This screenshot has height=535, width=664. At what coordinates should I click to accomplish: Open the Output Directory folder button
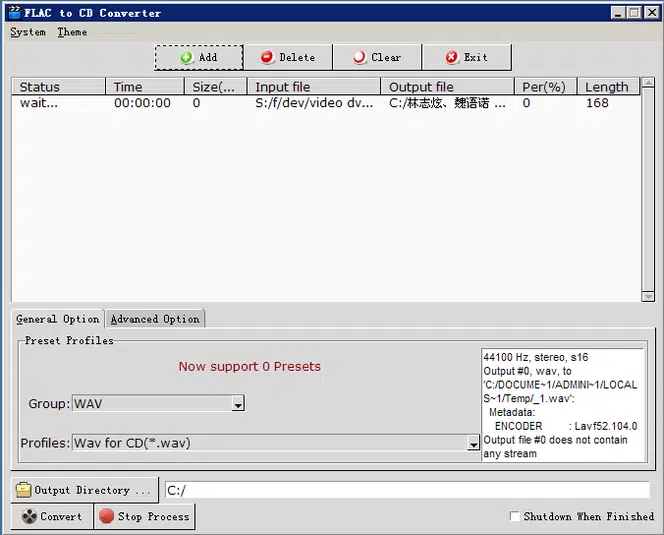85,490
